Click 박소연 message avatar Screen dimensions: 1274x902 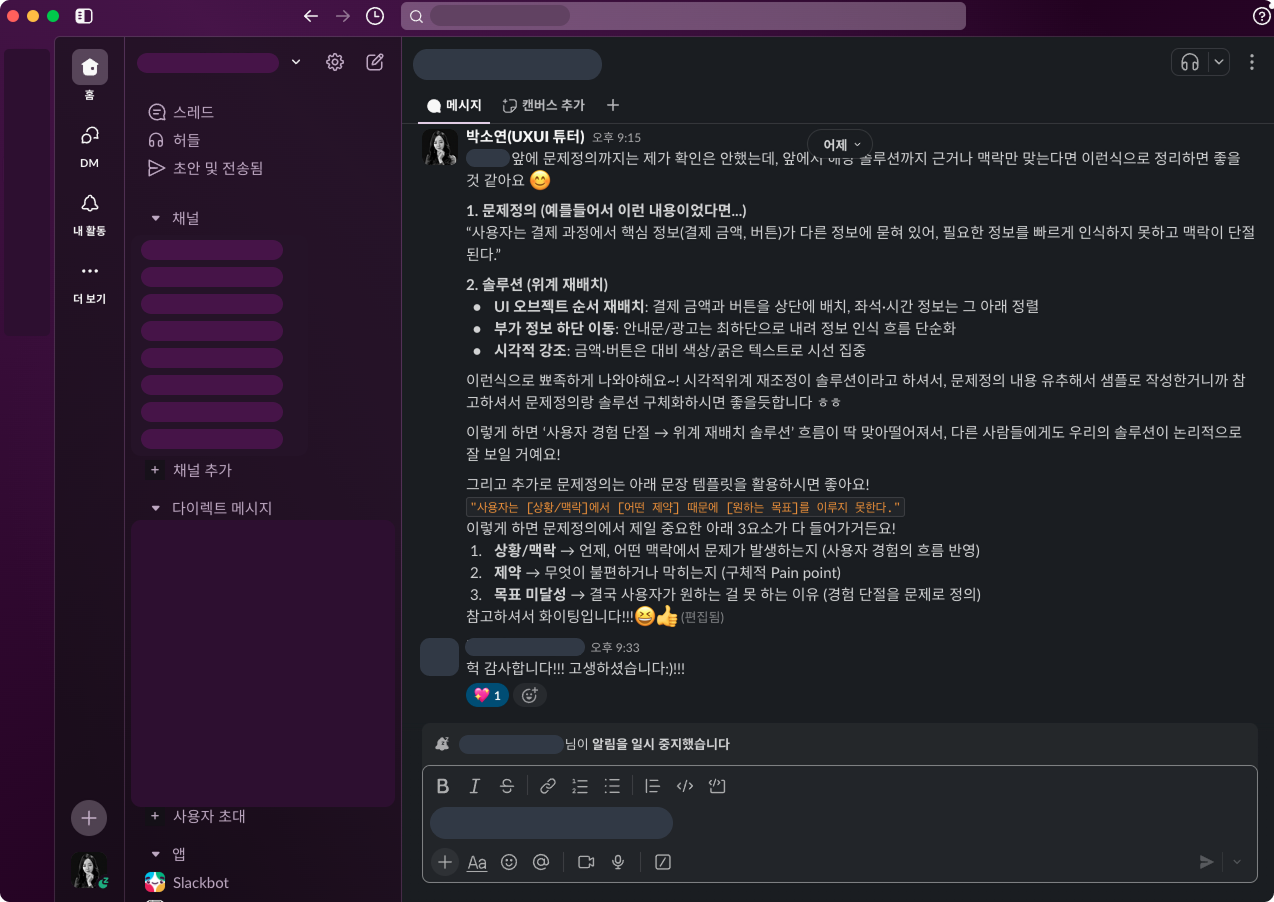pos(440,147)
